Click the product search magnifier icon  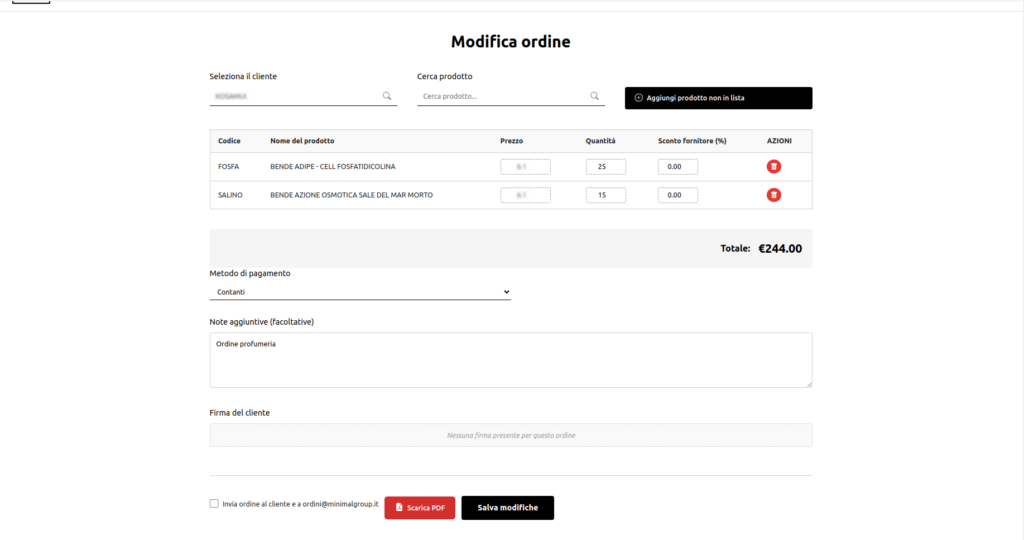coord(595,96)
